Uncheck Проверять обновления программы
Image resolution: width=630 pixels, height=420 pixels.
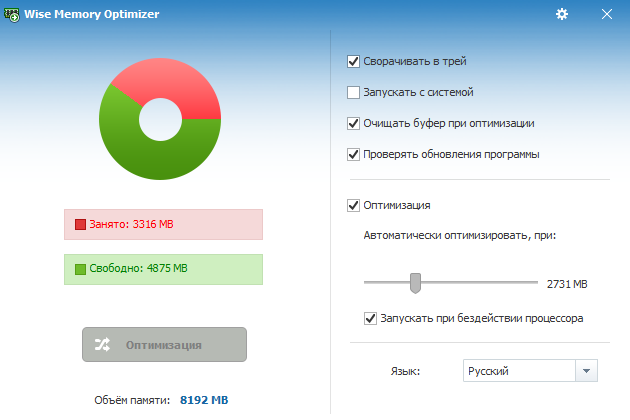click(353, 154)
